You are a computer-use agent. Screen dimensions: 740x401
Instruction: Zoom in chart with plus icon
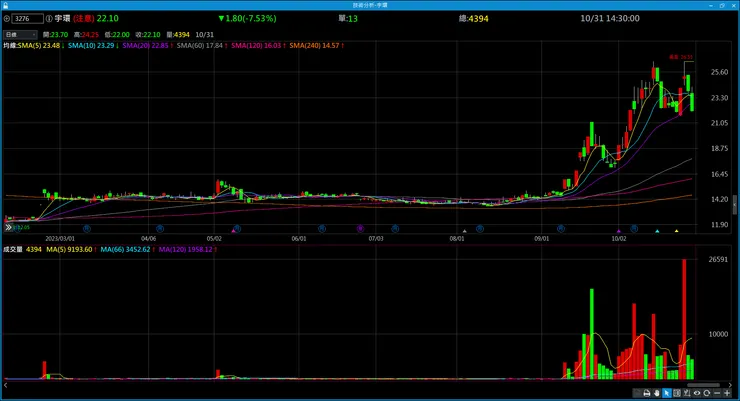(x=727, y=393)
